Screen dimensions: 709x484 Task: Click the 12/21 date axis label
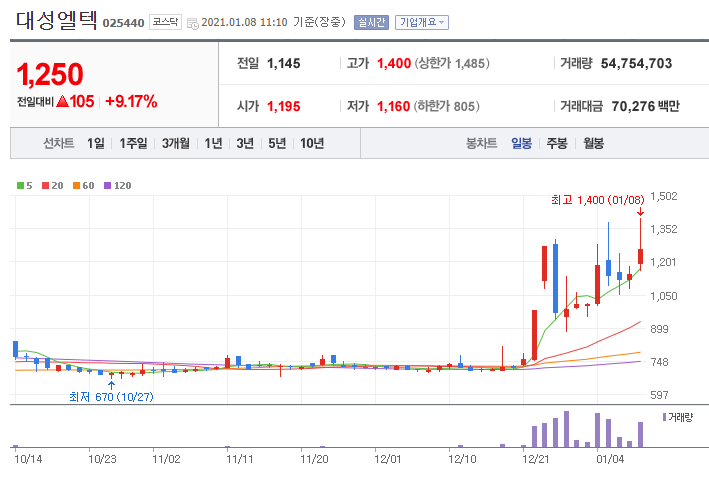tap(536, 459)
